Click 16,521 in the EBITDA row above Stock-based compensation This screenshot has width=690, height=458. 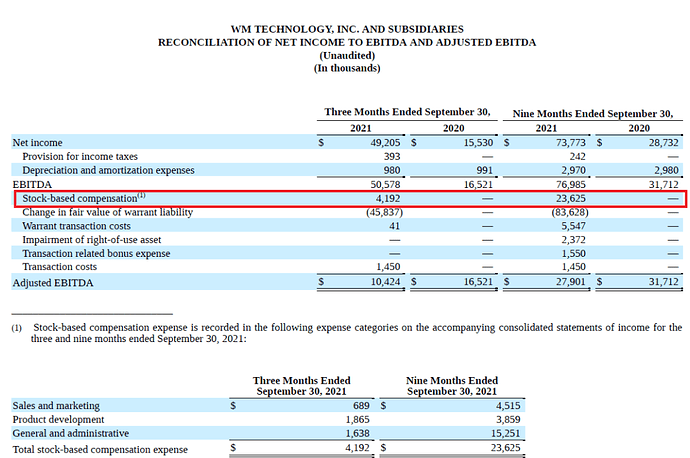tap(478, 184)
